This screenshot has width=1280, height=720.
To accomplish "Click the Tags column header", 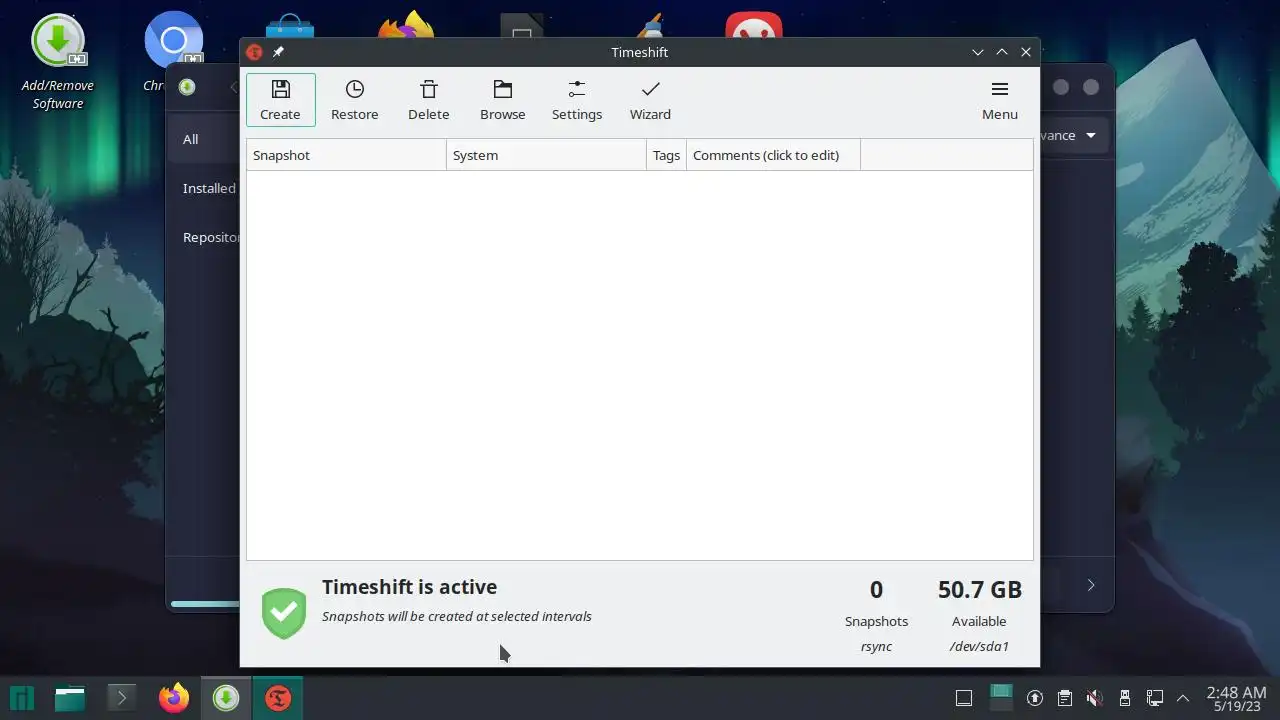I will point(666,155).
